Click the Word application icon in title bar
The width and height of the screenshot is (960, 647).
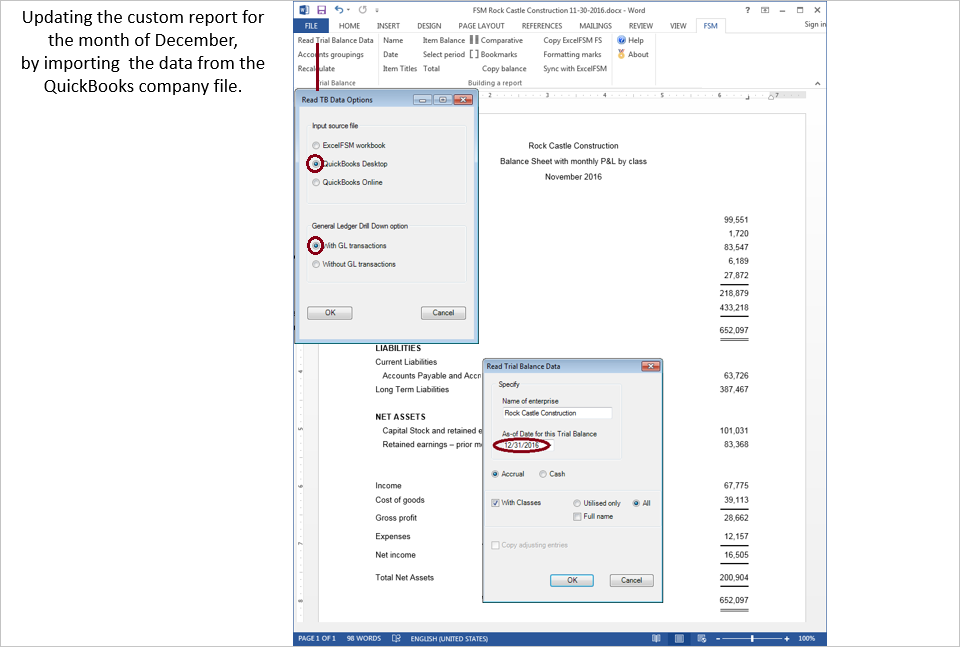point(304,10)
